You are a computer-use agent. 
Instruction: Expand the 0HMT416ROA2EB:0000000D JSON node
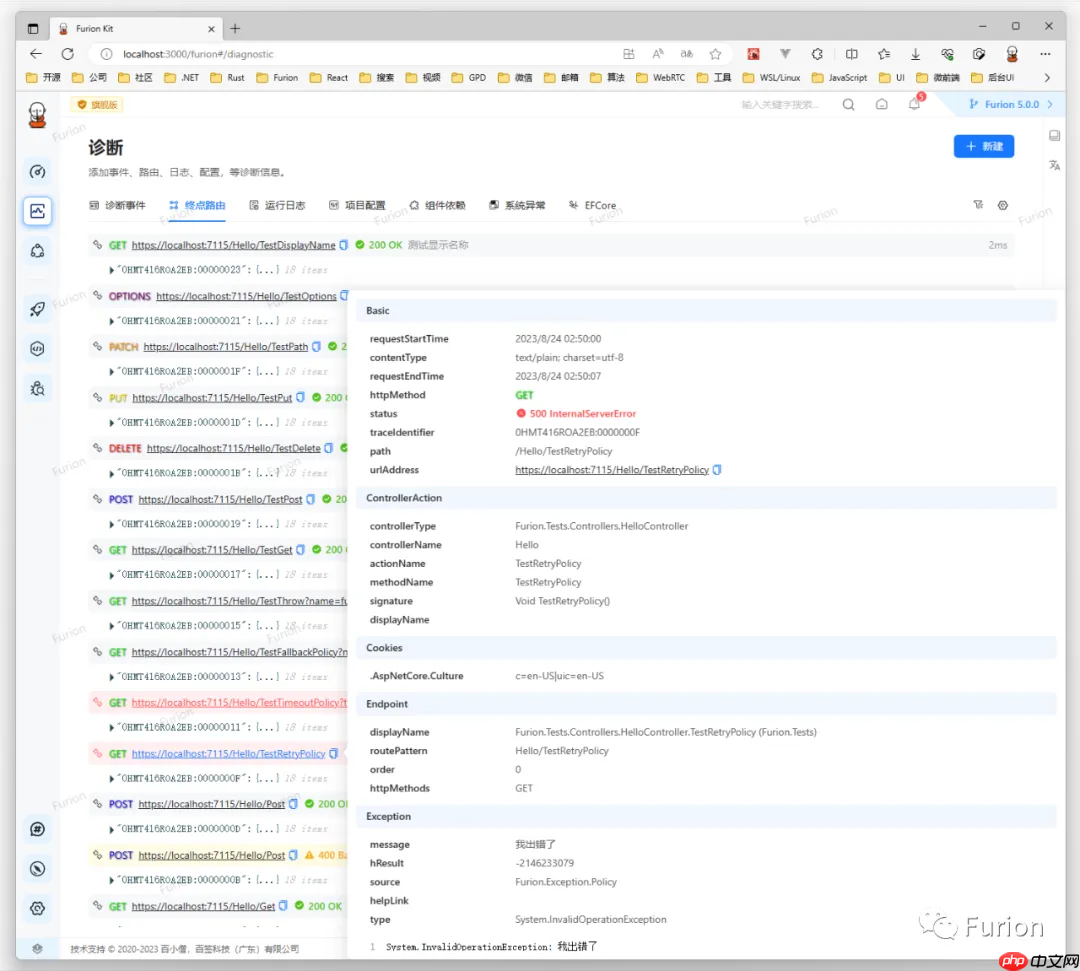112,829
